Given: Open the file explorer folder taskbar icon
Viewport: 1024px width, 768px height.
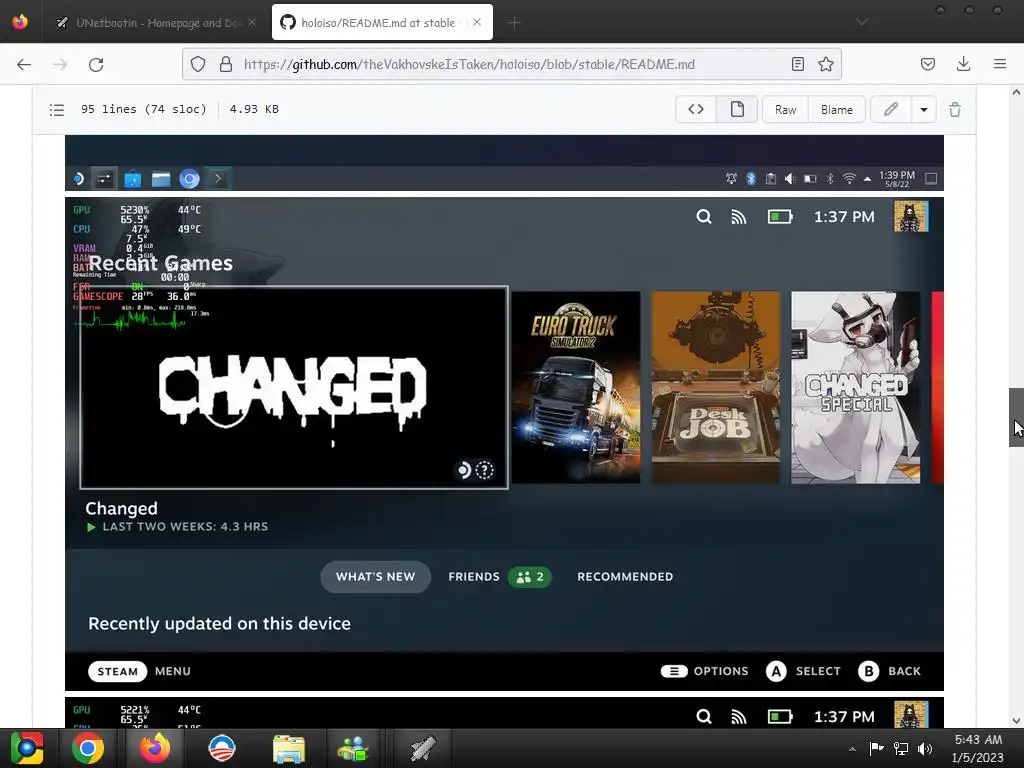Looking at the screenshot, I should tap(289, 748).
